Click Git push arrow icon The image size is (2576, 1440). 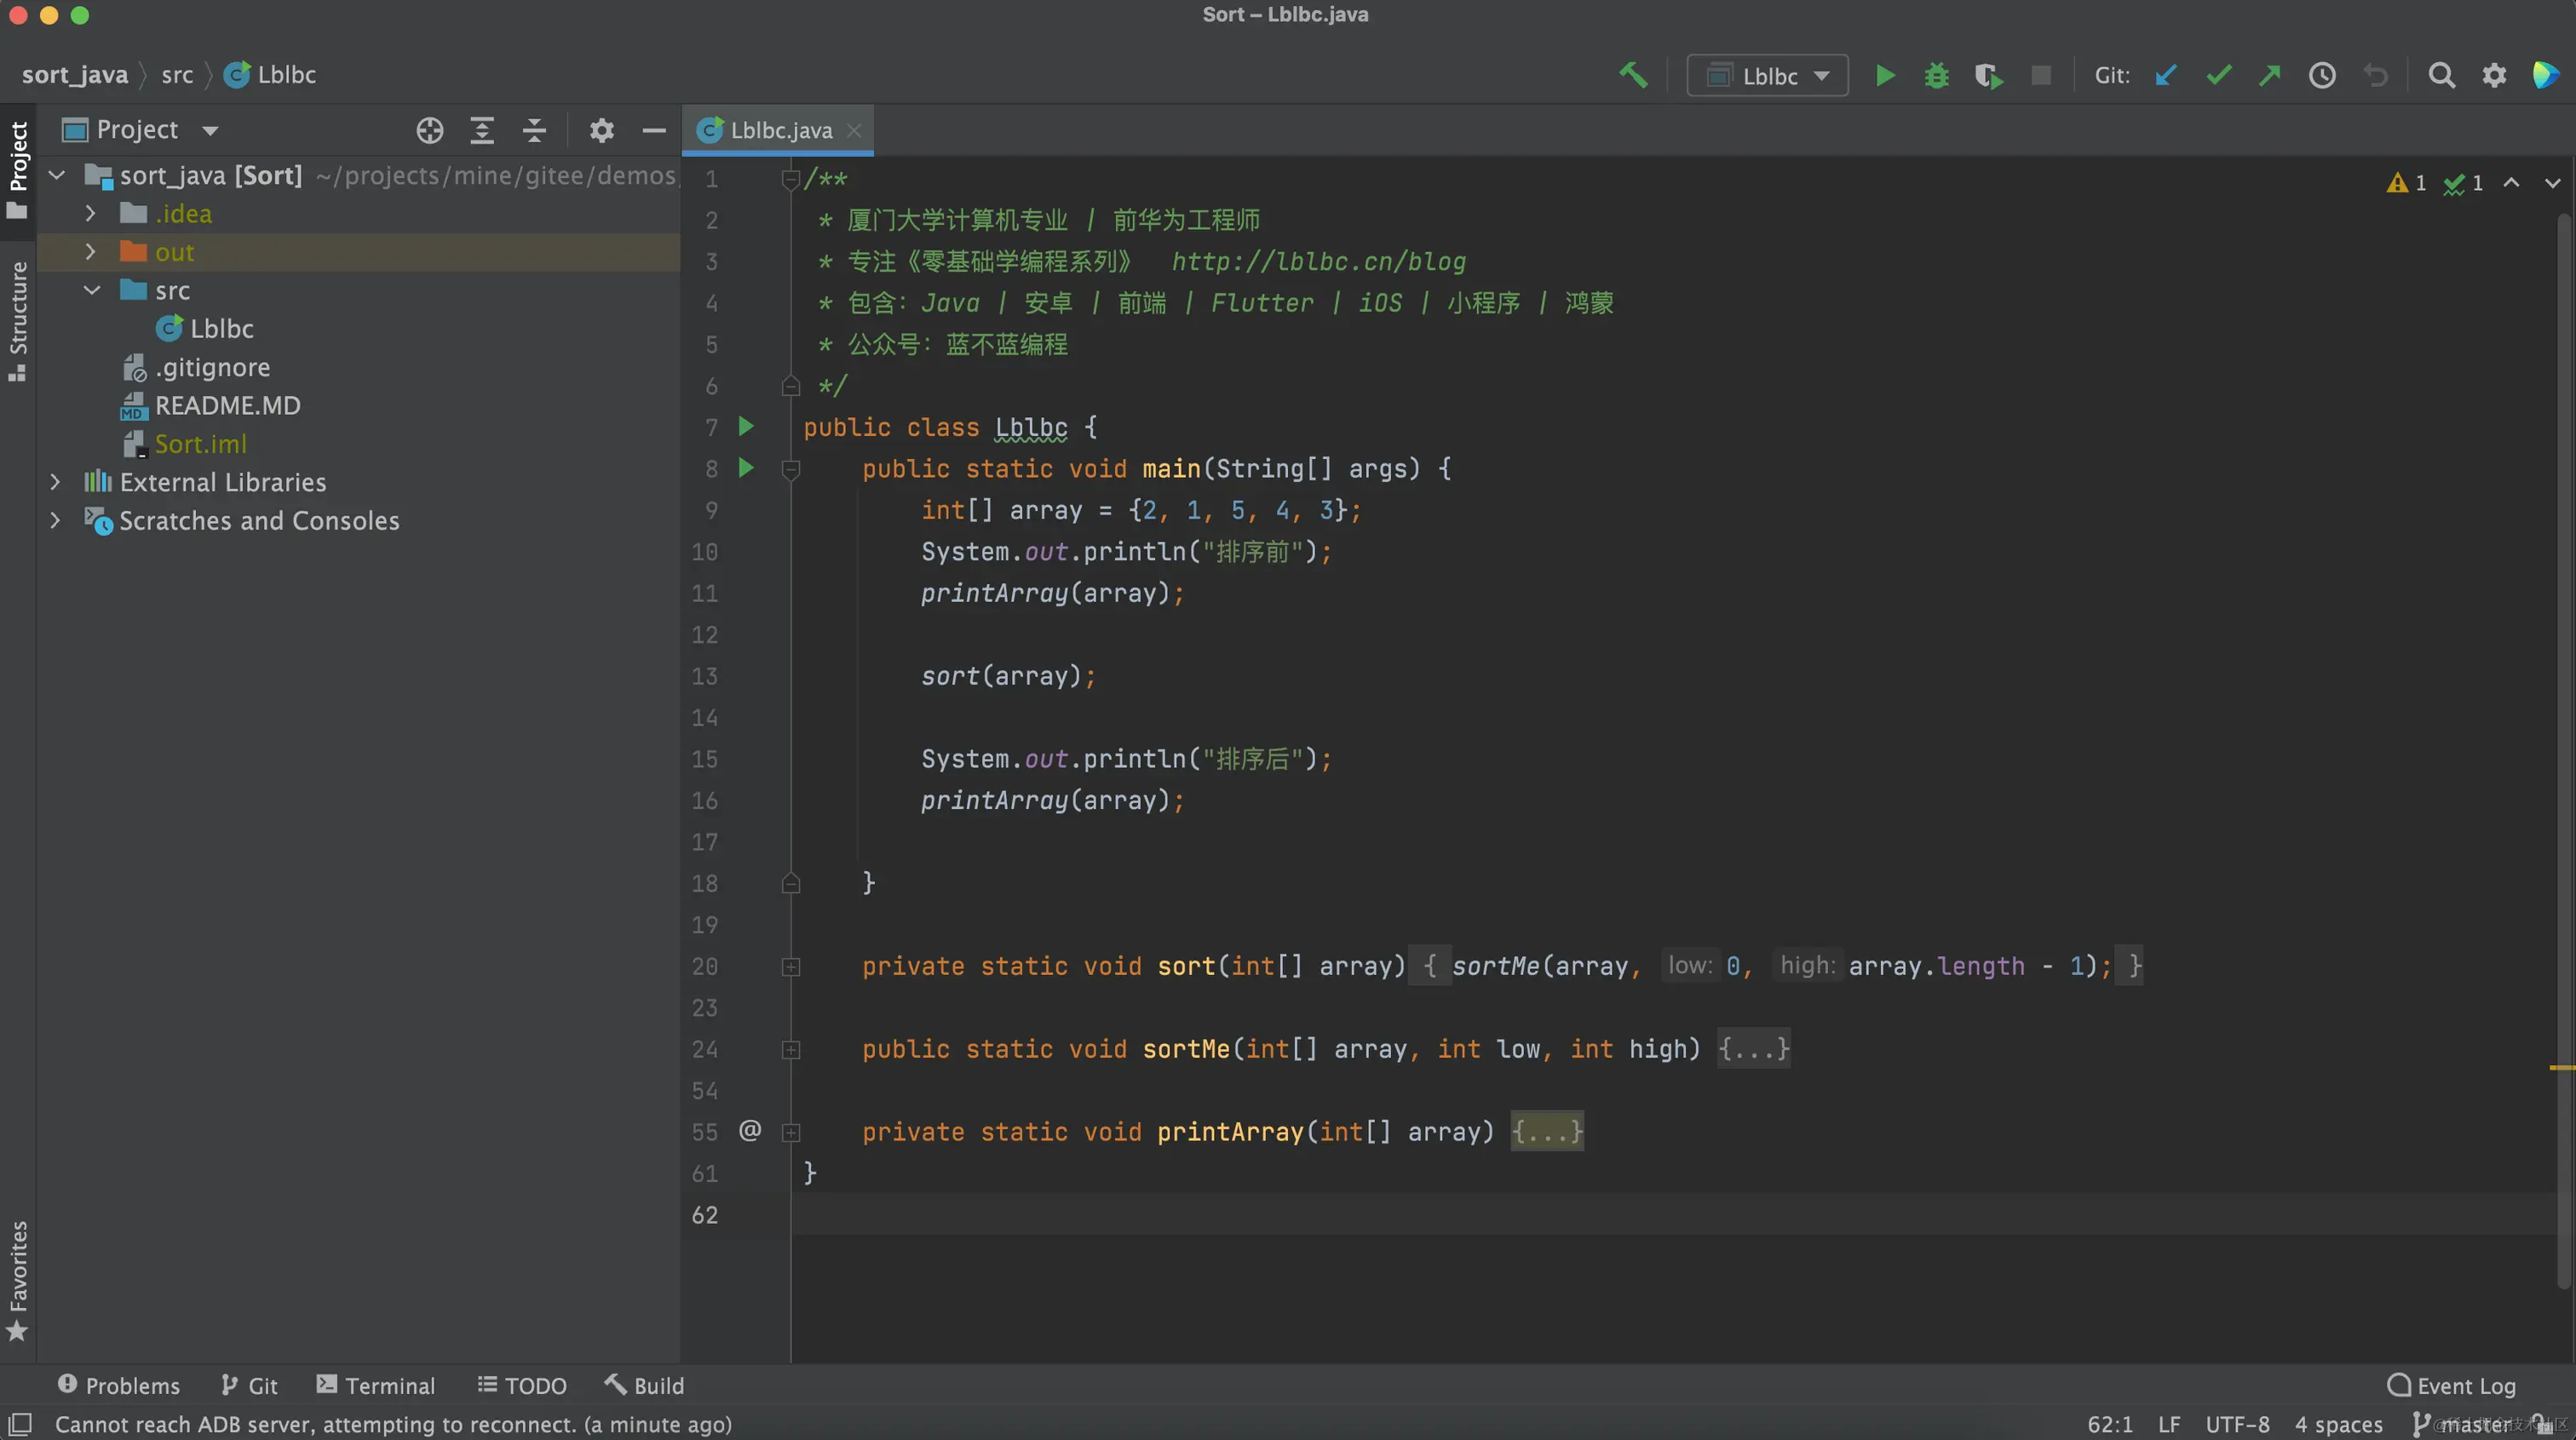point(2270,75)
